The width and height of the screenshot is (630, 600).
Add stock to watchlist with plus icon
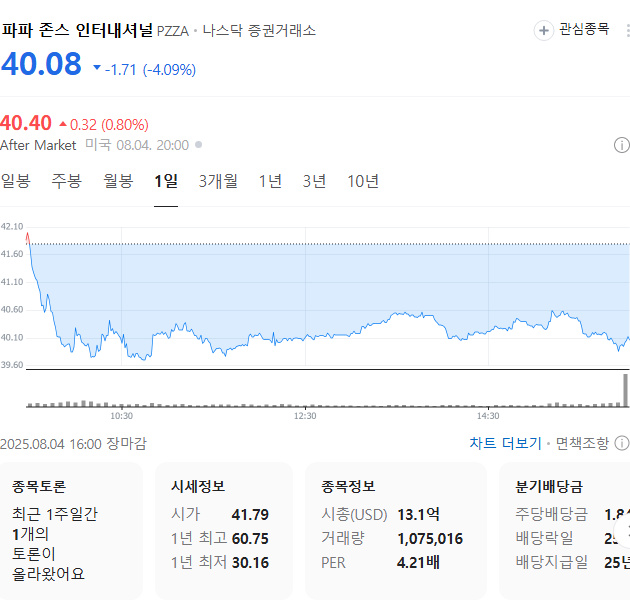click(x=544, y=31)
